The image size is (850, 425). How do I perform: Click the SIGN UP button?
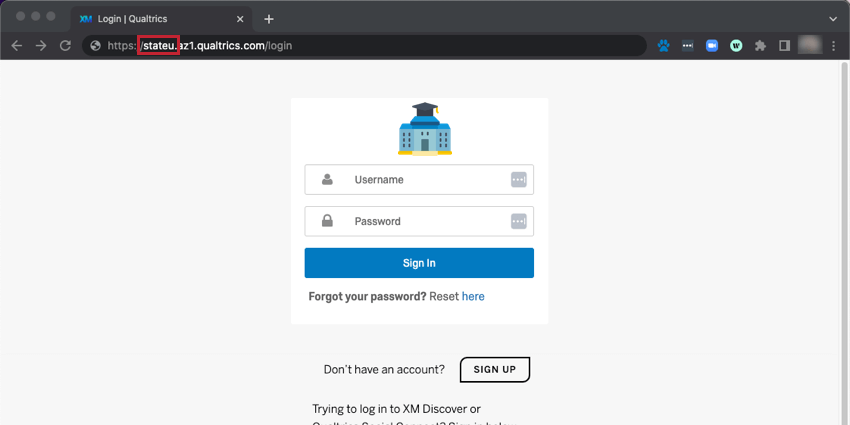pyautogui.click(x=495, y=370)
